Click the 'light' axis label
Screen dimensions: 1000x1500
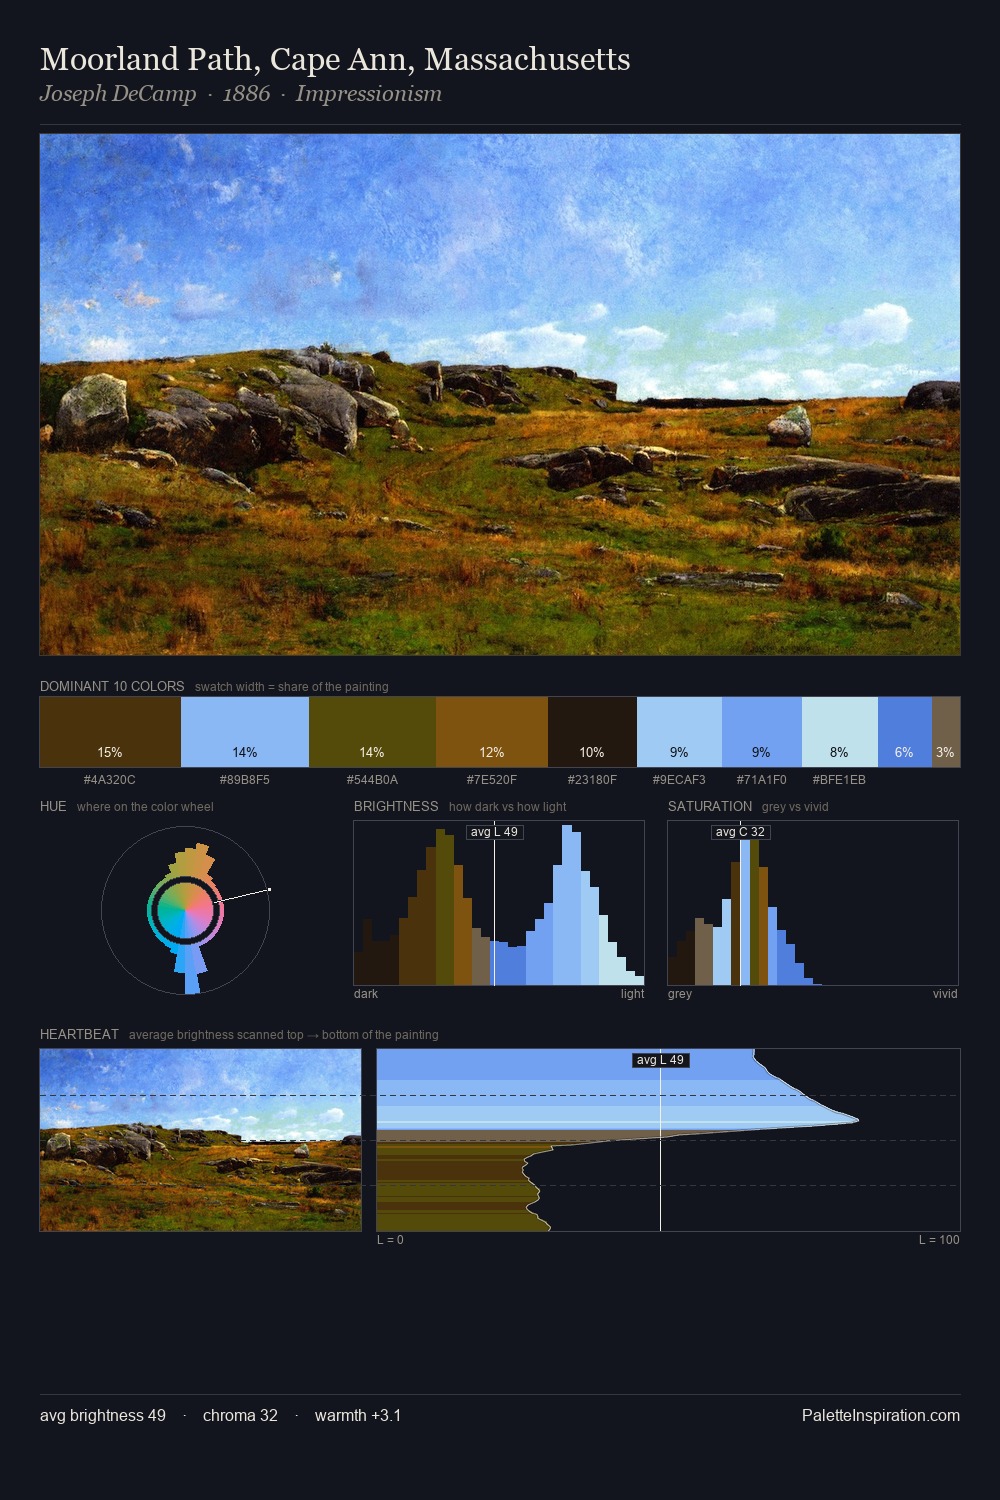632,994
